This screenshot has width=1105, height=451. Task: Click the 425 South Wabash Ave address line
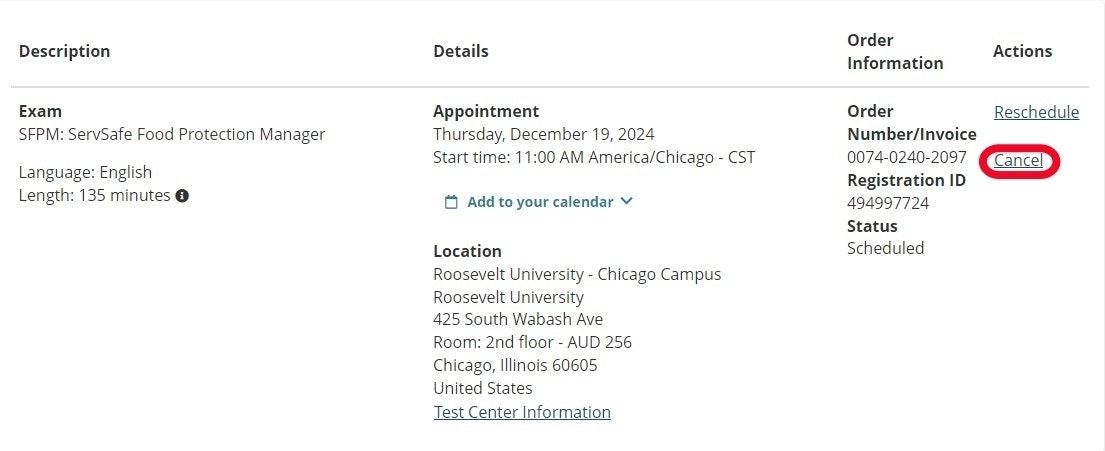(518, 319)
